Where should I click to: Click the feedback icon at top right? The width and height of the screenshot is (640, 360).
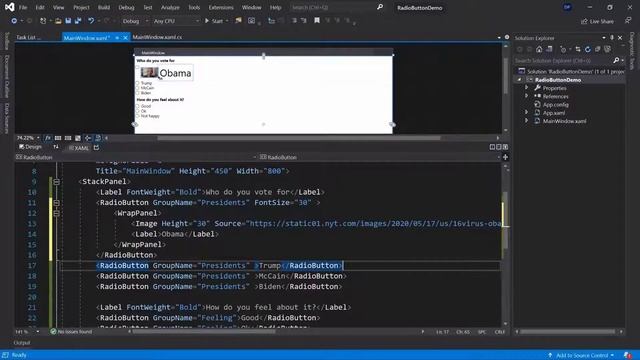628,20
